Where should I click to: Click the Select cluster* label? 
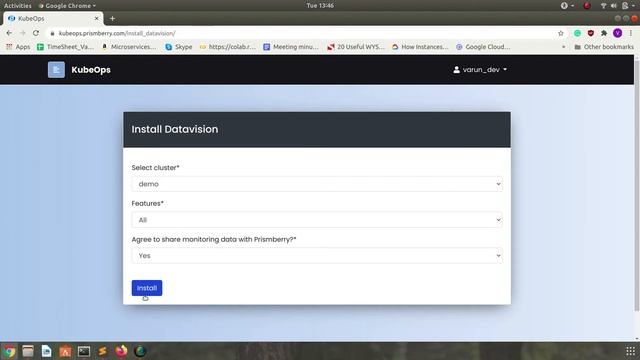(155, 168)
